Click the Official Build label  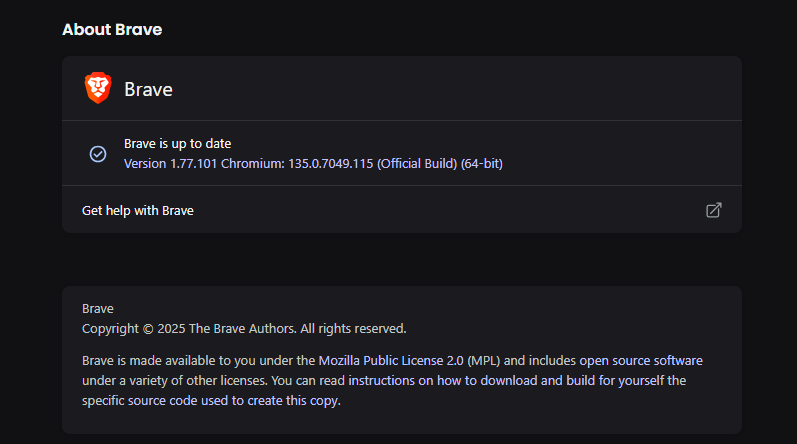[x=416, y=163]
